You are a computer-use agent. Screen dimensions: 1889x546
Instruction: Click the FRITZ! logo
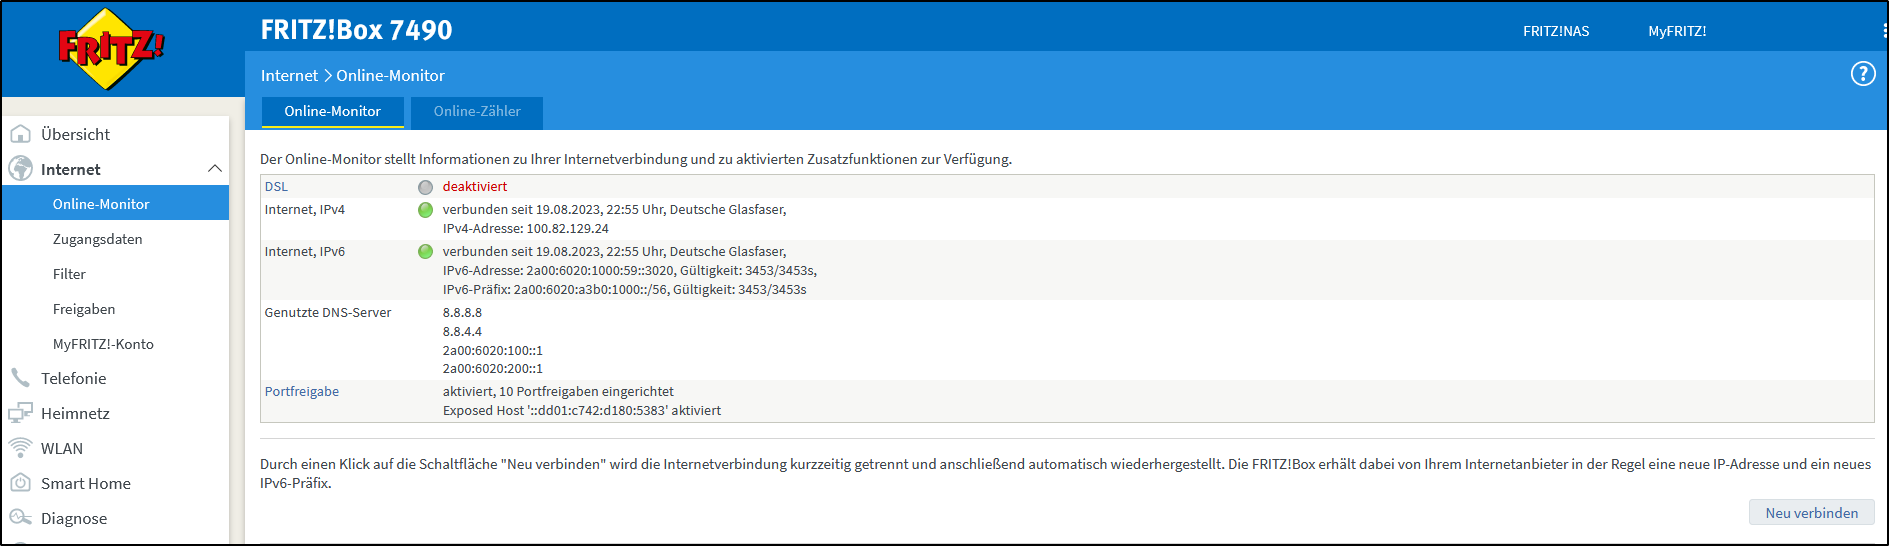coord(111,48)
